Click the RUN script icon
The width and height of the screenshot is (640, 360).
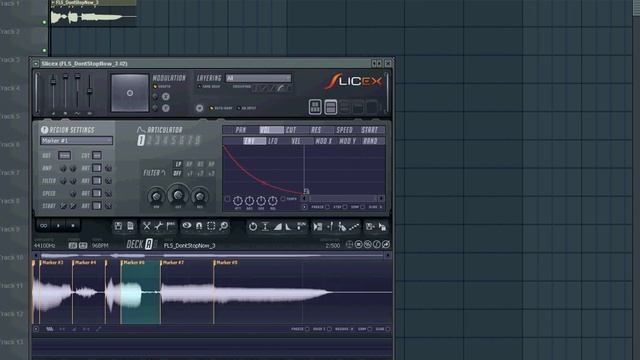click(301, 227)
